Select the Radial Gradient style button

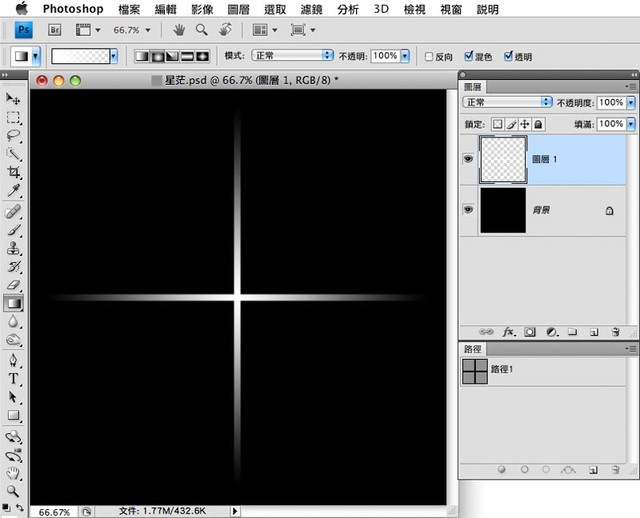[157, 56]
